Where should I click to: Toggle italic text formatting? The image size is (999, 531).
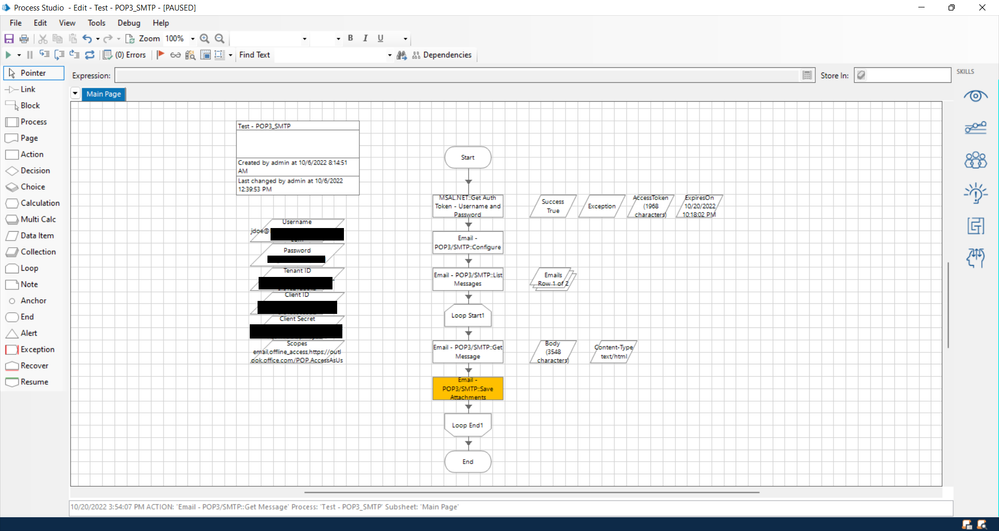(x=365, y=39)
